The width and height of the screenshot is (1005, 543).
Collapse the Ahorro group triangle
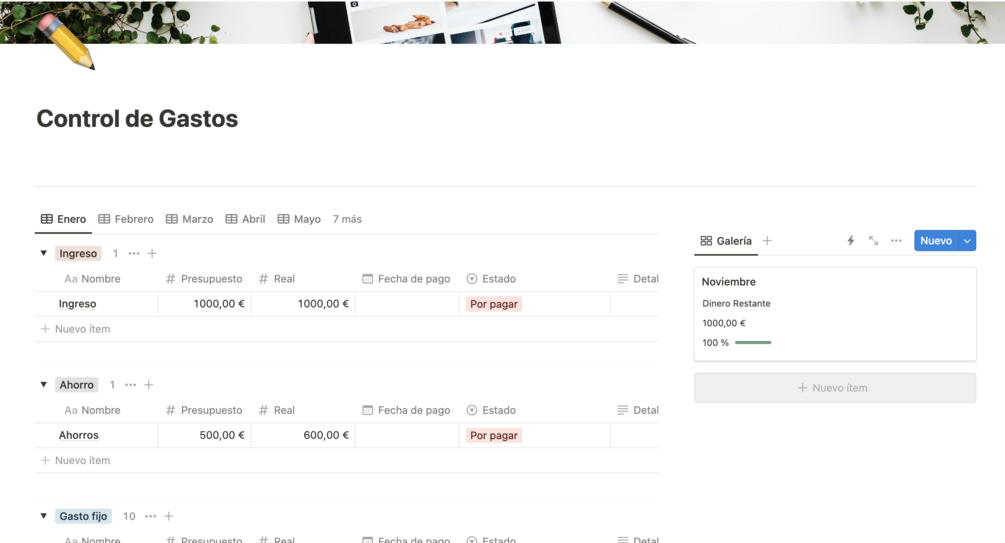pos(44,385)
